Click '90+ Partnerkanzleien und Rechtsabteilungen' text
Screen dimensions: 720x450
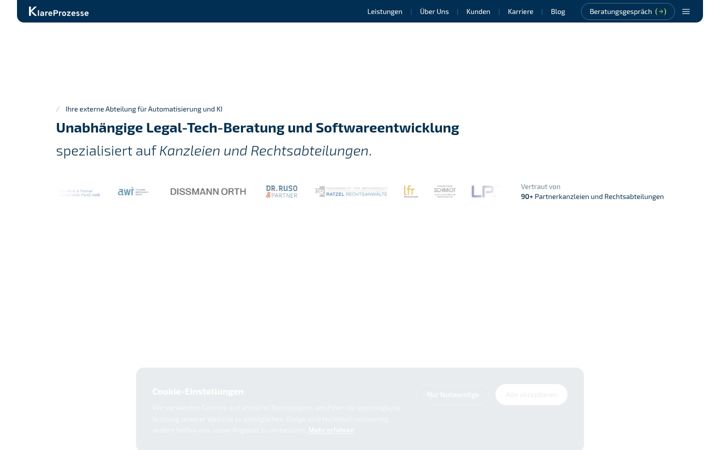tap(592, 197)
